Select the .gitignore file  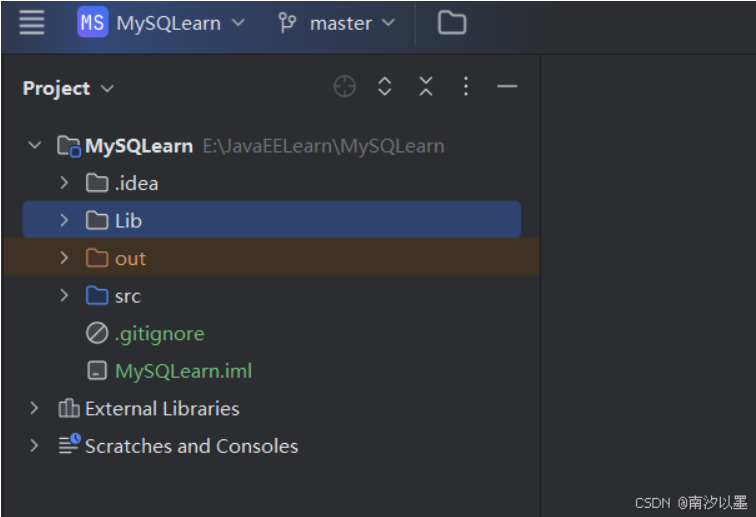coord(159,334)
